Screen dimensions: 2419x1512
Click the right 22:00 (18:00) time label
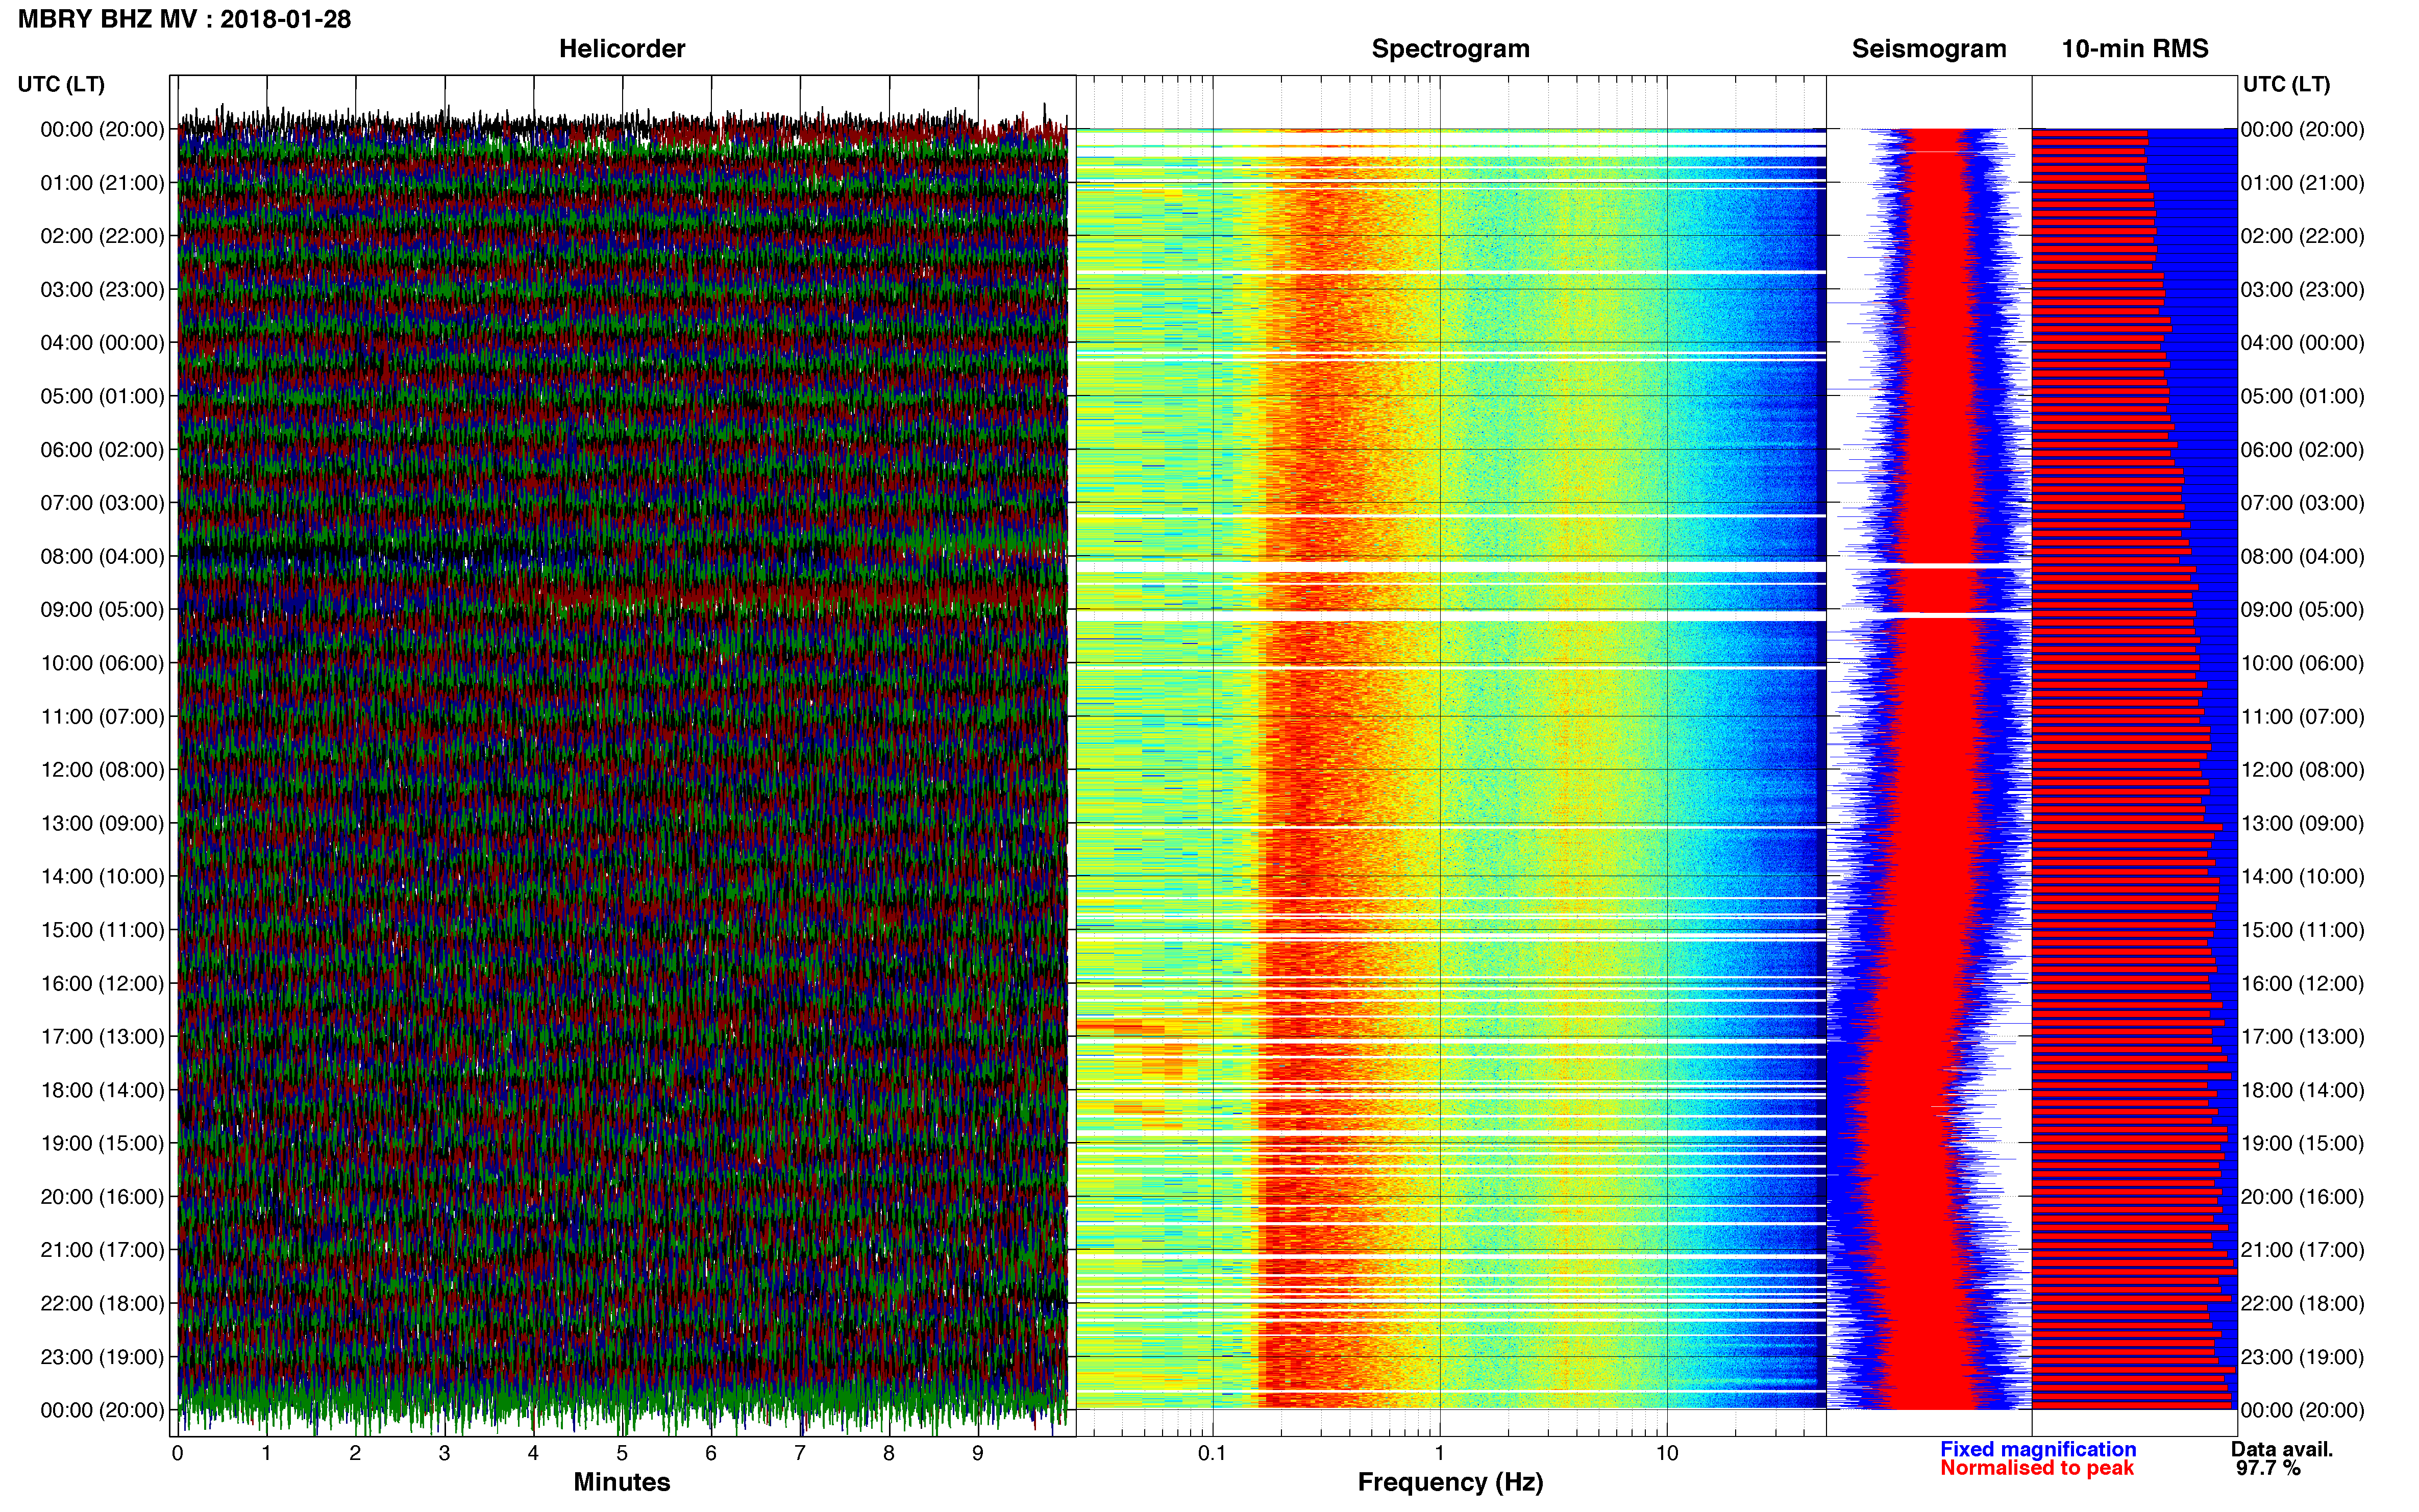pos(2303,1304)
